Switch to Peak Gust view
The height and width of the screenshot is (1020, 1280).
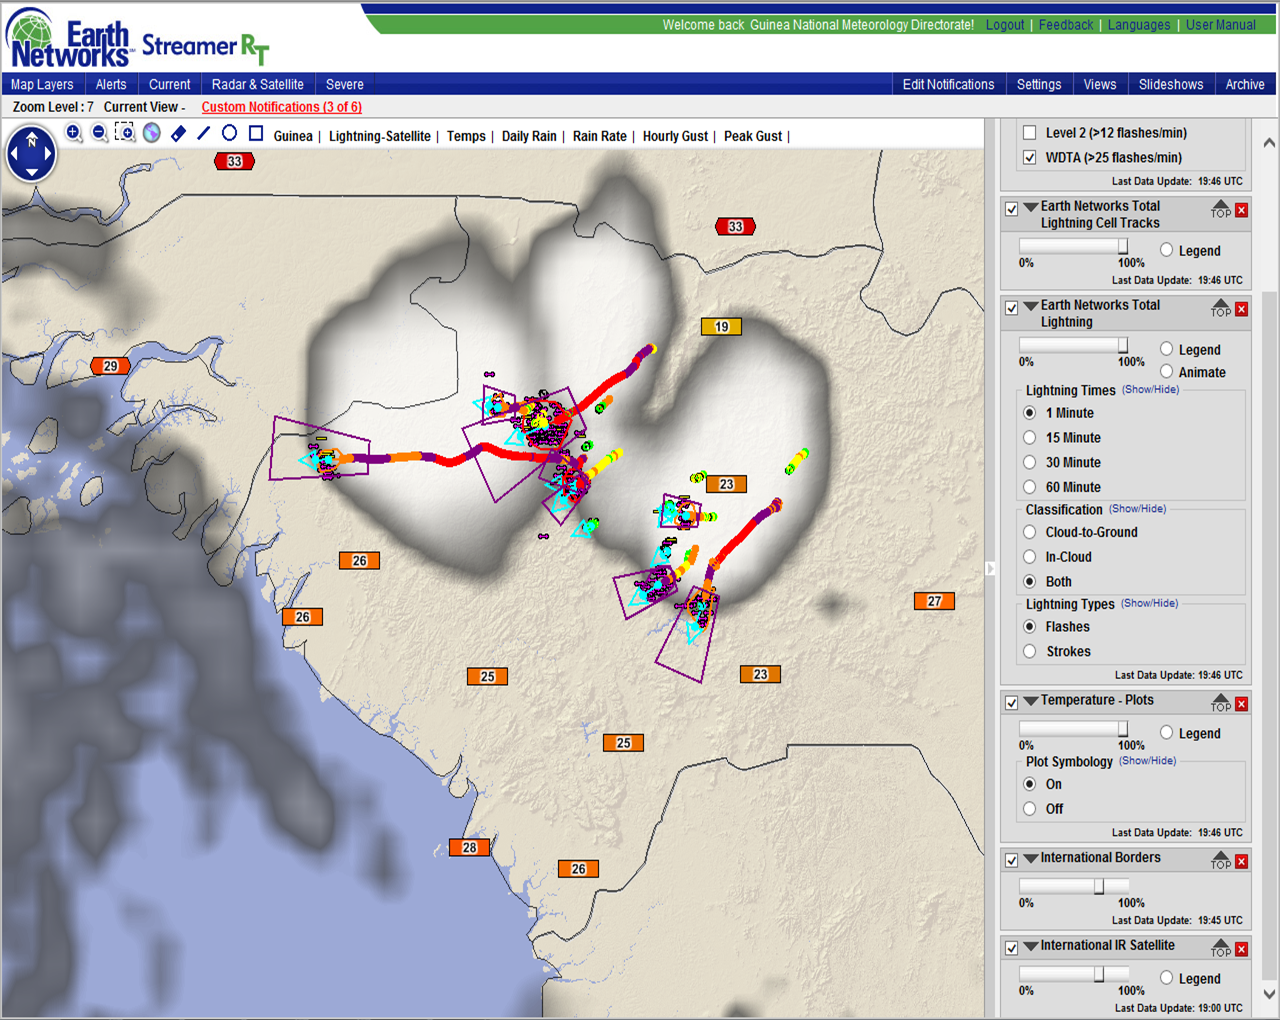(x=753, y=136)
